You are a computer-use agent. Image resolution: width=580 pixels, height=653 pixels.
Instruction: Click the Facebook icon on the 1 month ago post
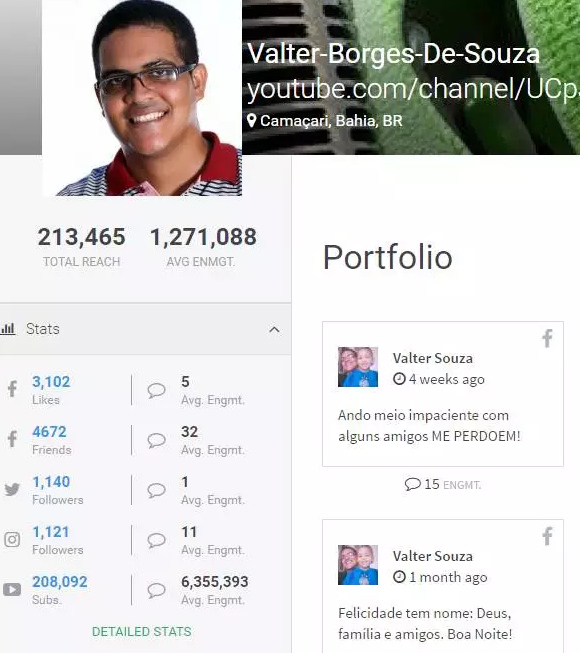547,536
